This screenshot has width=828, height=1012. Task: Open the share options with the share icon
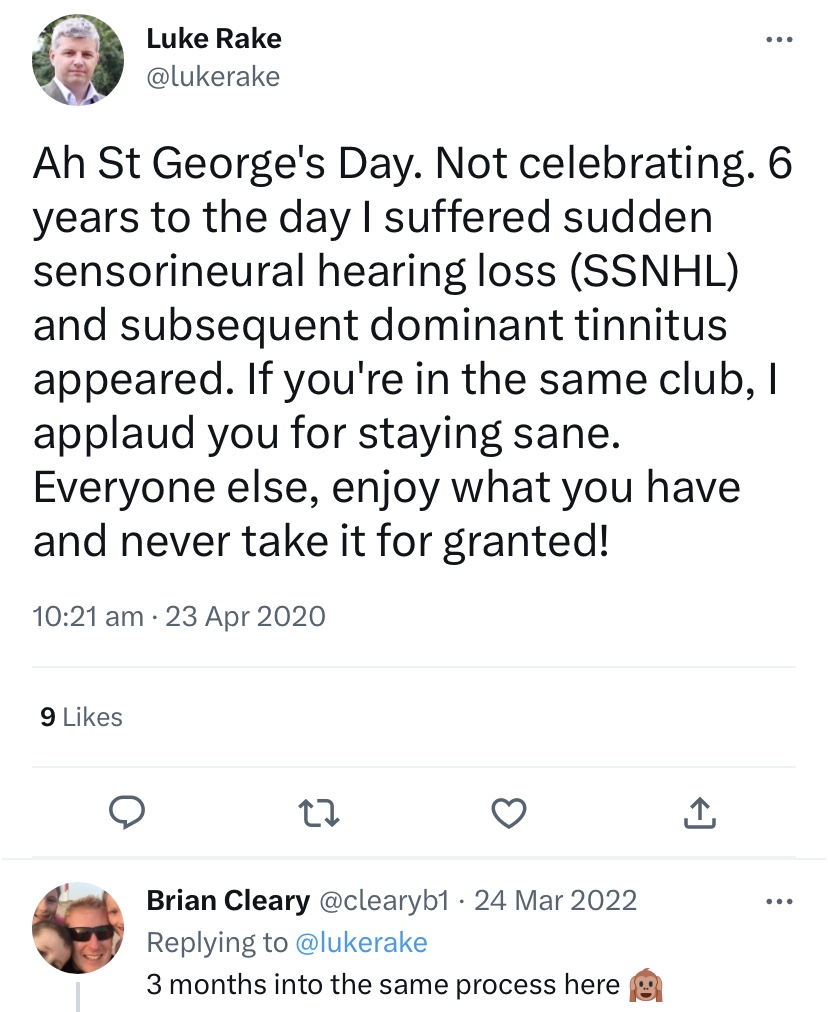[x=699, y=813]
